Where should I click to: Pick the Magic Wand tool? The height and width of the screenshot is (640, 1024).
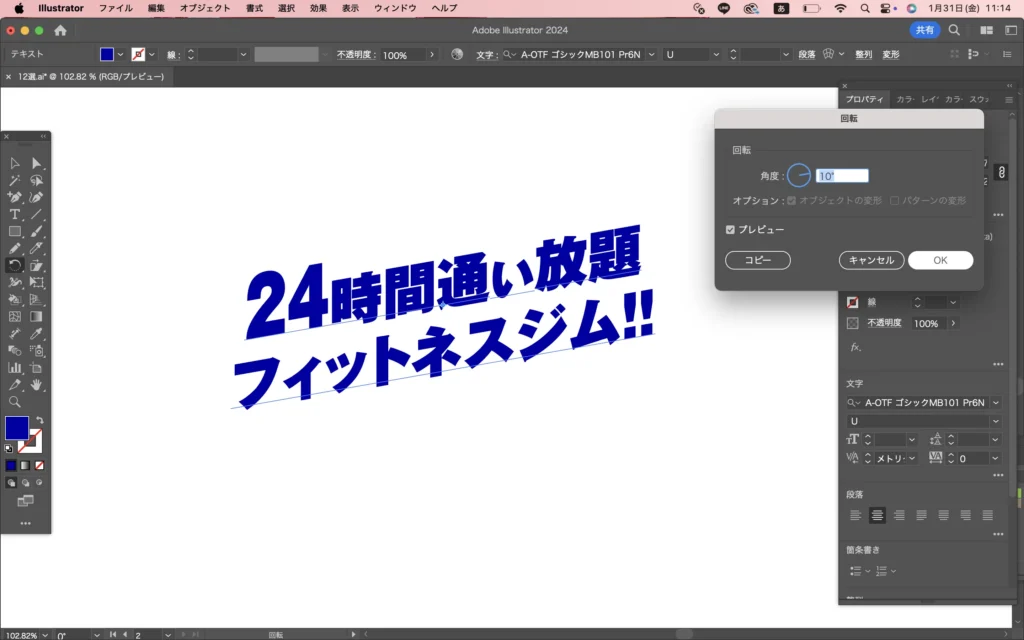(x=15, y=180)
